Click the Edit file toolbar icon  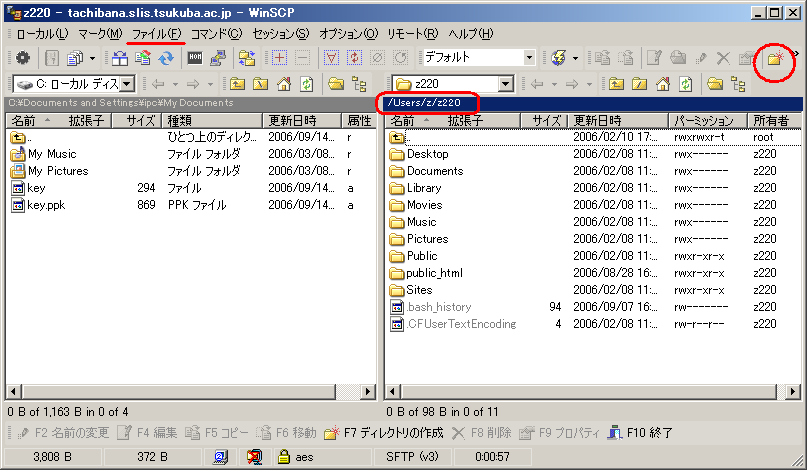coord(654,58)
